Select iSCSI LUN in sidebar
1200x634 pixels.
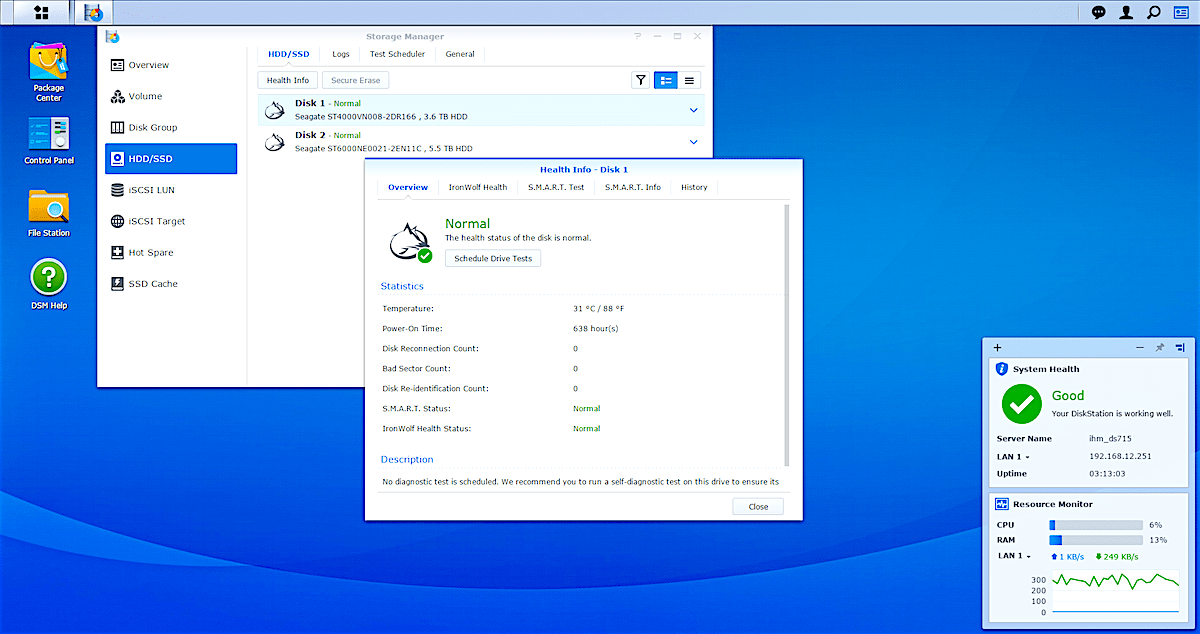pyautogui.click(x=171, y=190)
